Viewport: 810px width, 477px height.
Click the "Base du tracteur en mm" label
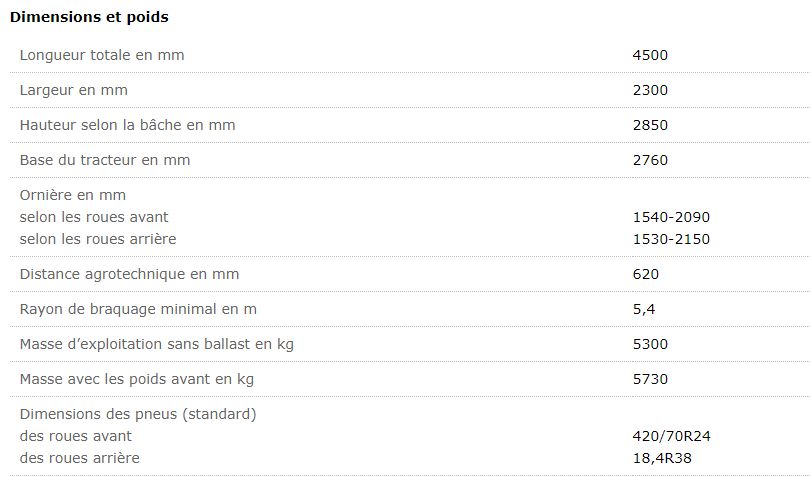[x=105, y=160]
